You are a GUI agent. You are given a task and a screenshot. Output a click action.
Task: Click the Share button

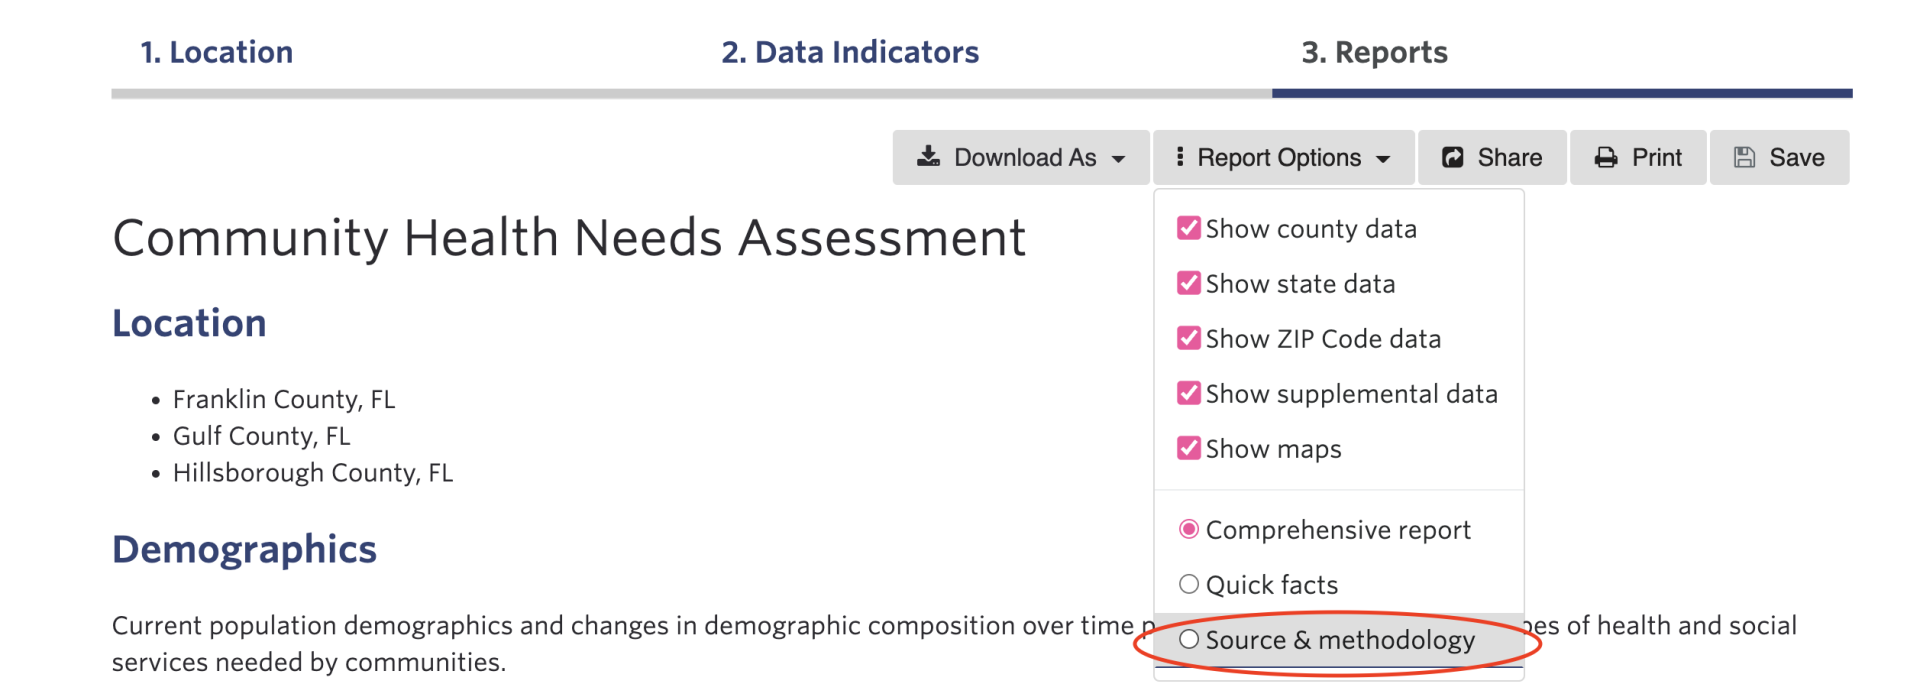[1491, 157]
